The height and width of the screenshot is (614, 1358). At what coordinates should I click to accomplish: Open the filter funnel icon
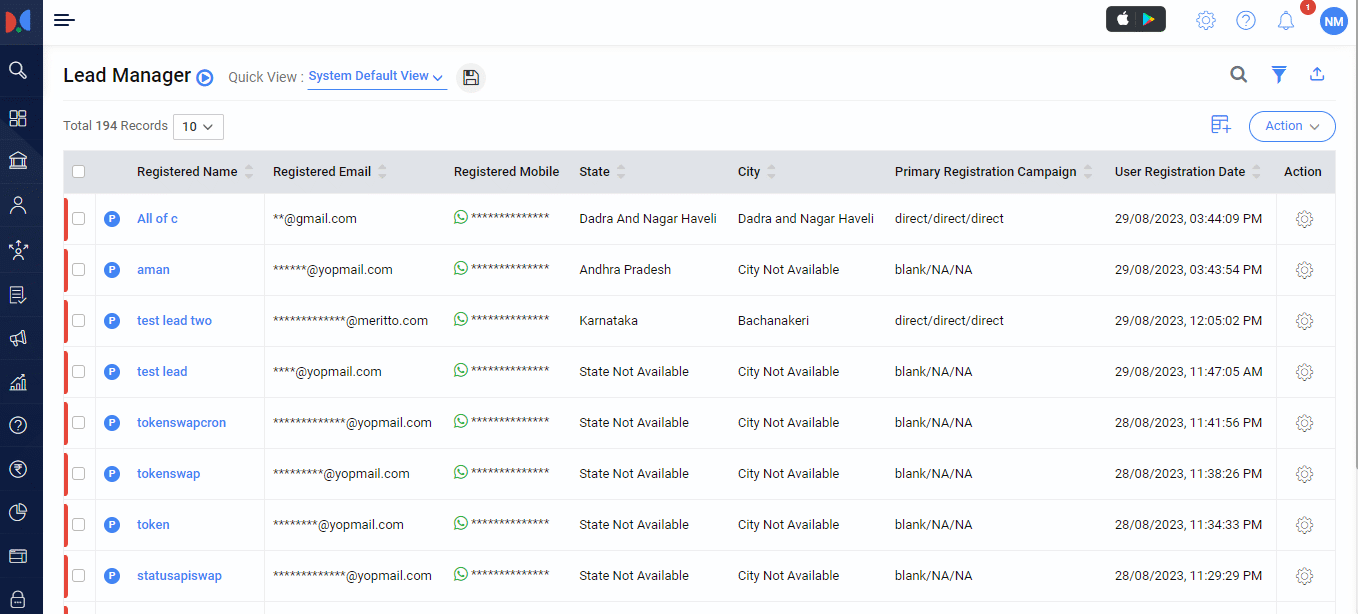click(1278, 74)
